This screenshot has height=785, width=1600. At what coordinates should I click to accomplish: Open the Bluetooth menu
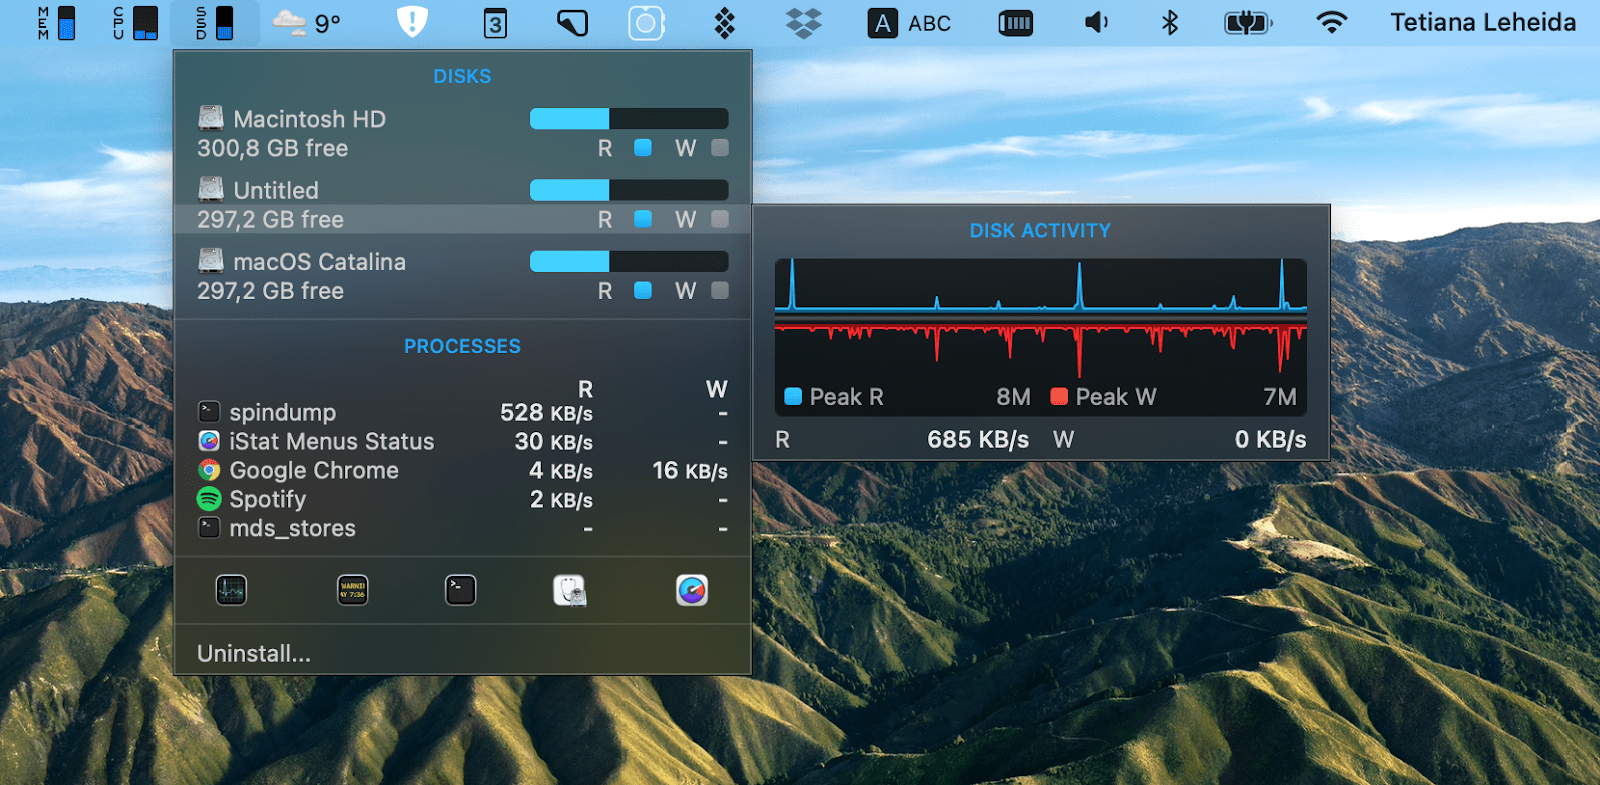1170,23
